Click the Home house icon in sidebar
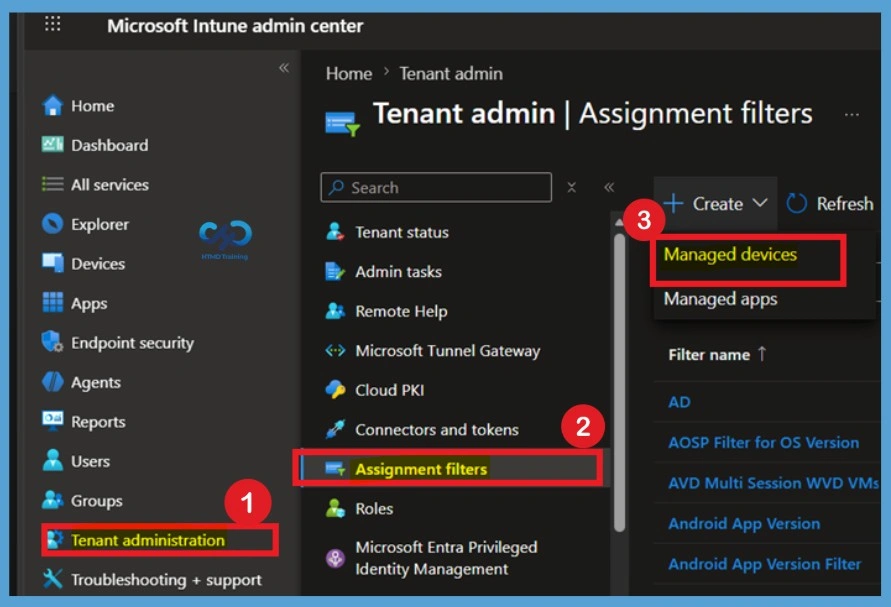Image resolution: width=891 pixels, height=607 pixels. [52, 106]
